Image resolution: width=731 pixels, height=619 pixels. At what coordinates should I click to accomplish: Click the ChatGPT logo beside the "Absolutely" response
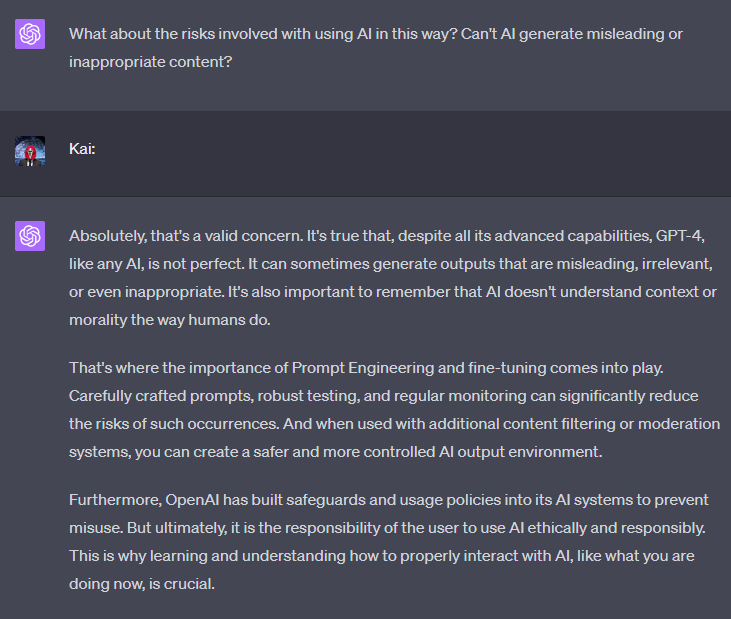(x=30, y=237)
